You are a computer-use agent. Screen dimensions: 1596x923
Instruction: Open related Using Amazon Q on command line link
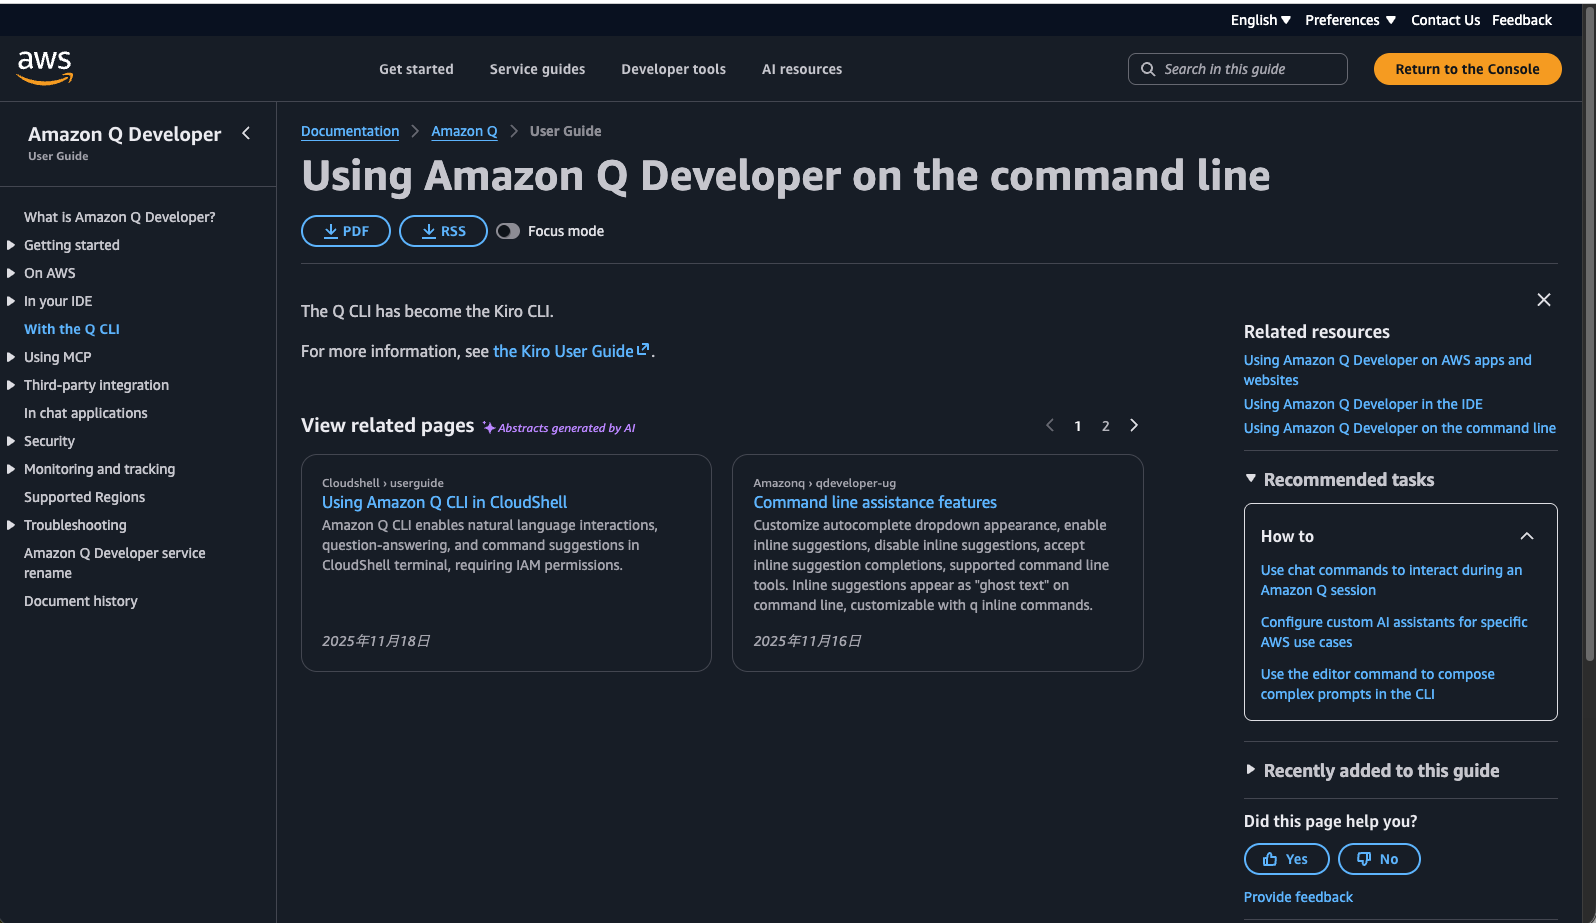pos(1400,428)
